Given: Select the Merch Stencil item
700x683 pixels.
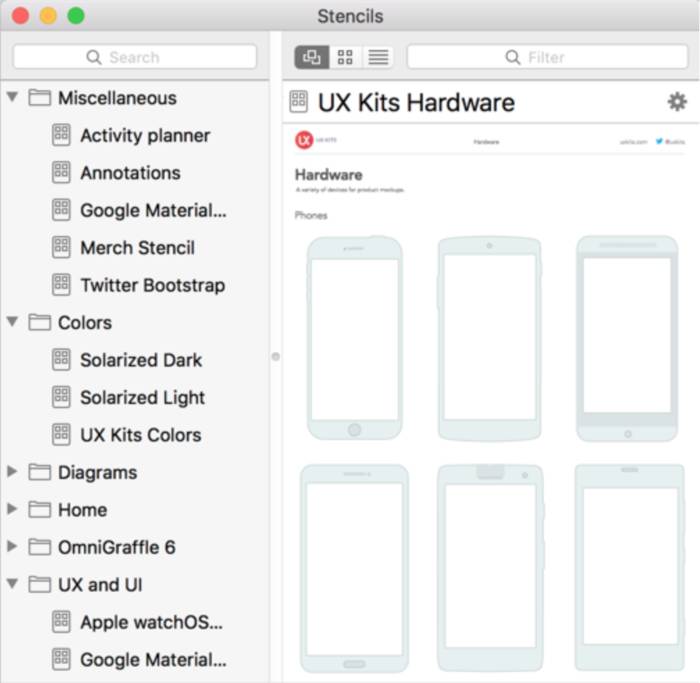Looking at the screenshot, I should click(x=138, y=248).
